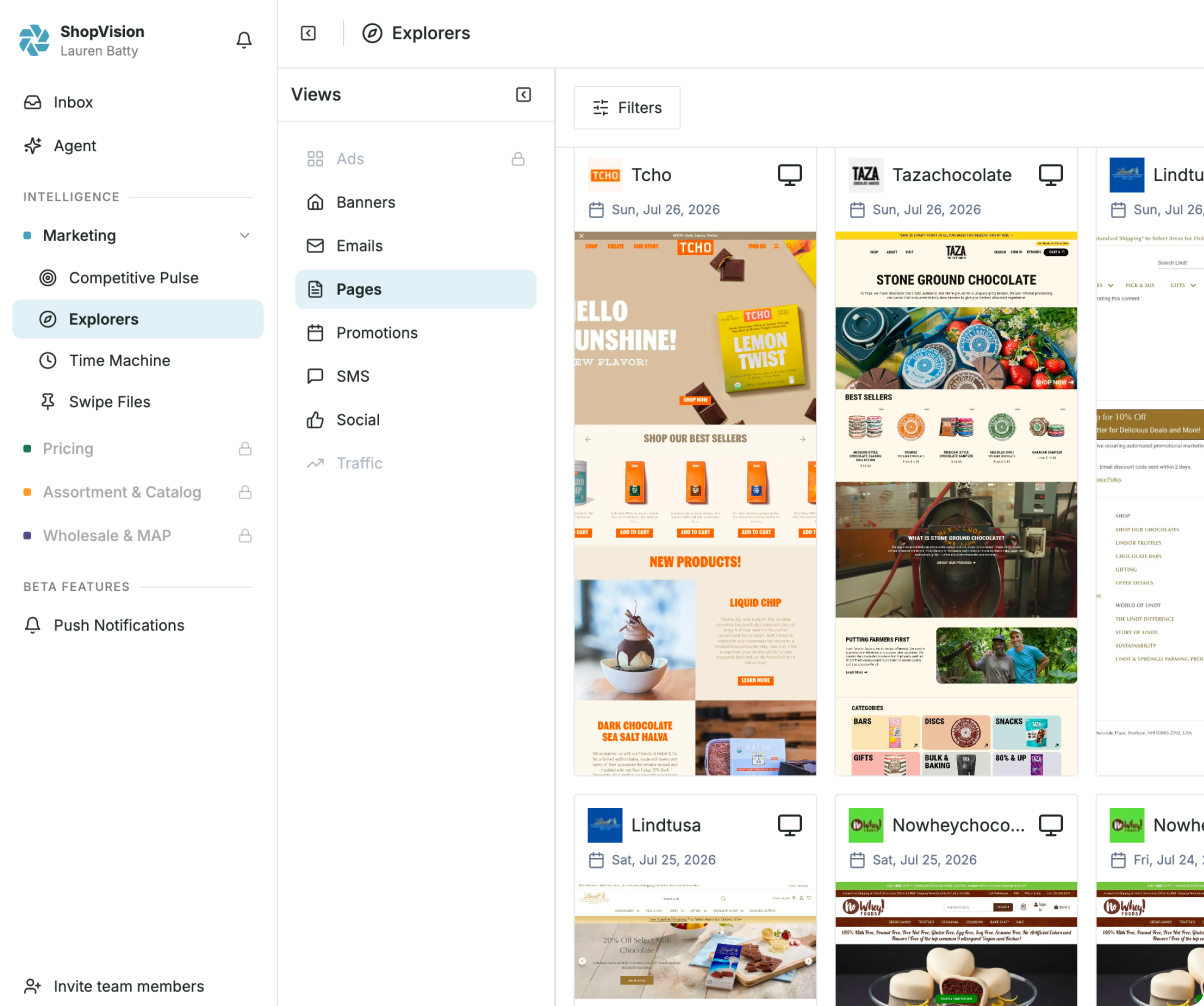This screenshot has height=1006, width=1204.
Task: Click desktop monitor icon on Nowheychoco Jul 25 card
Action: tap(1050, 825)
